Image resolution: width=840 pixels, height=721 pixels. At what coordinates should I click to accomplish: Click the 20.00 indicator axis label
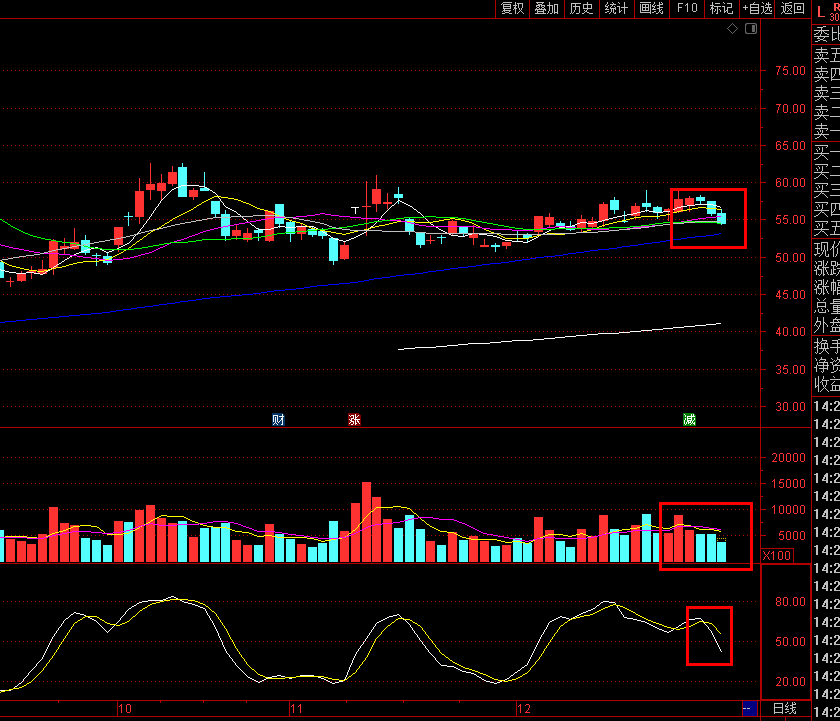click(x=790, y=681)
